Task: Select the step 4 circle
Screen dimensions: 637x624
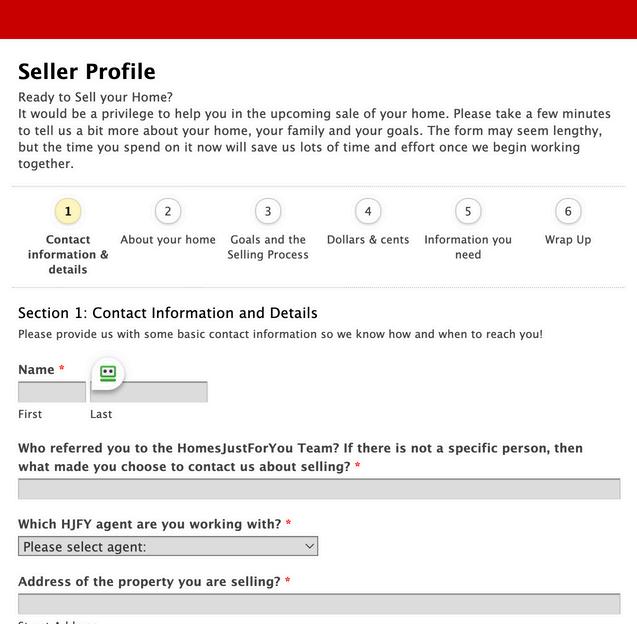Action: (368, 211)
